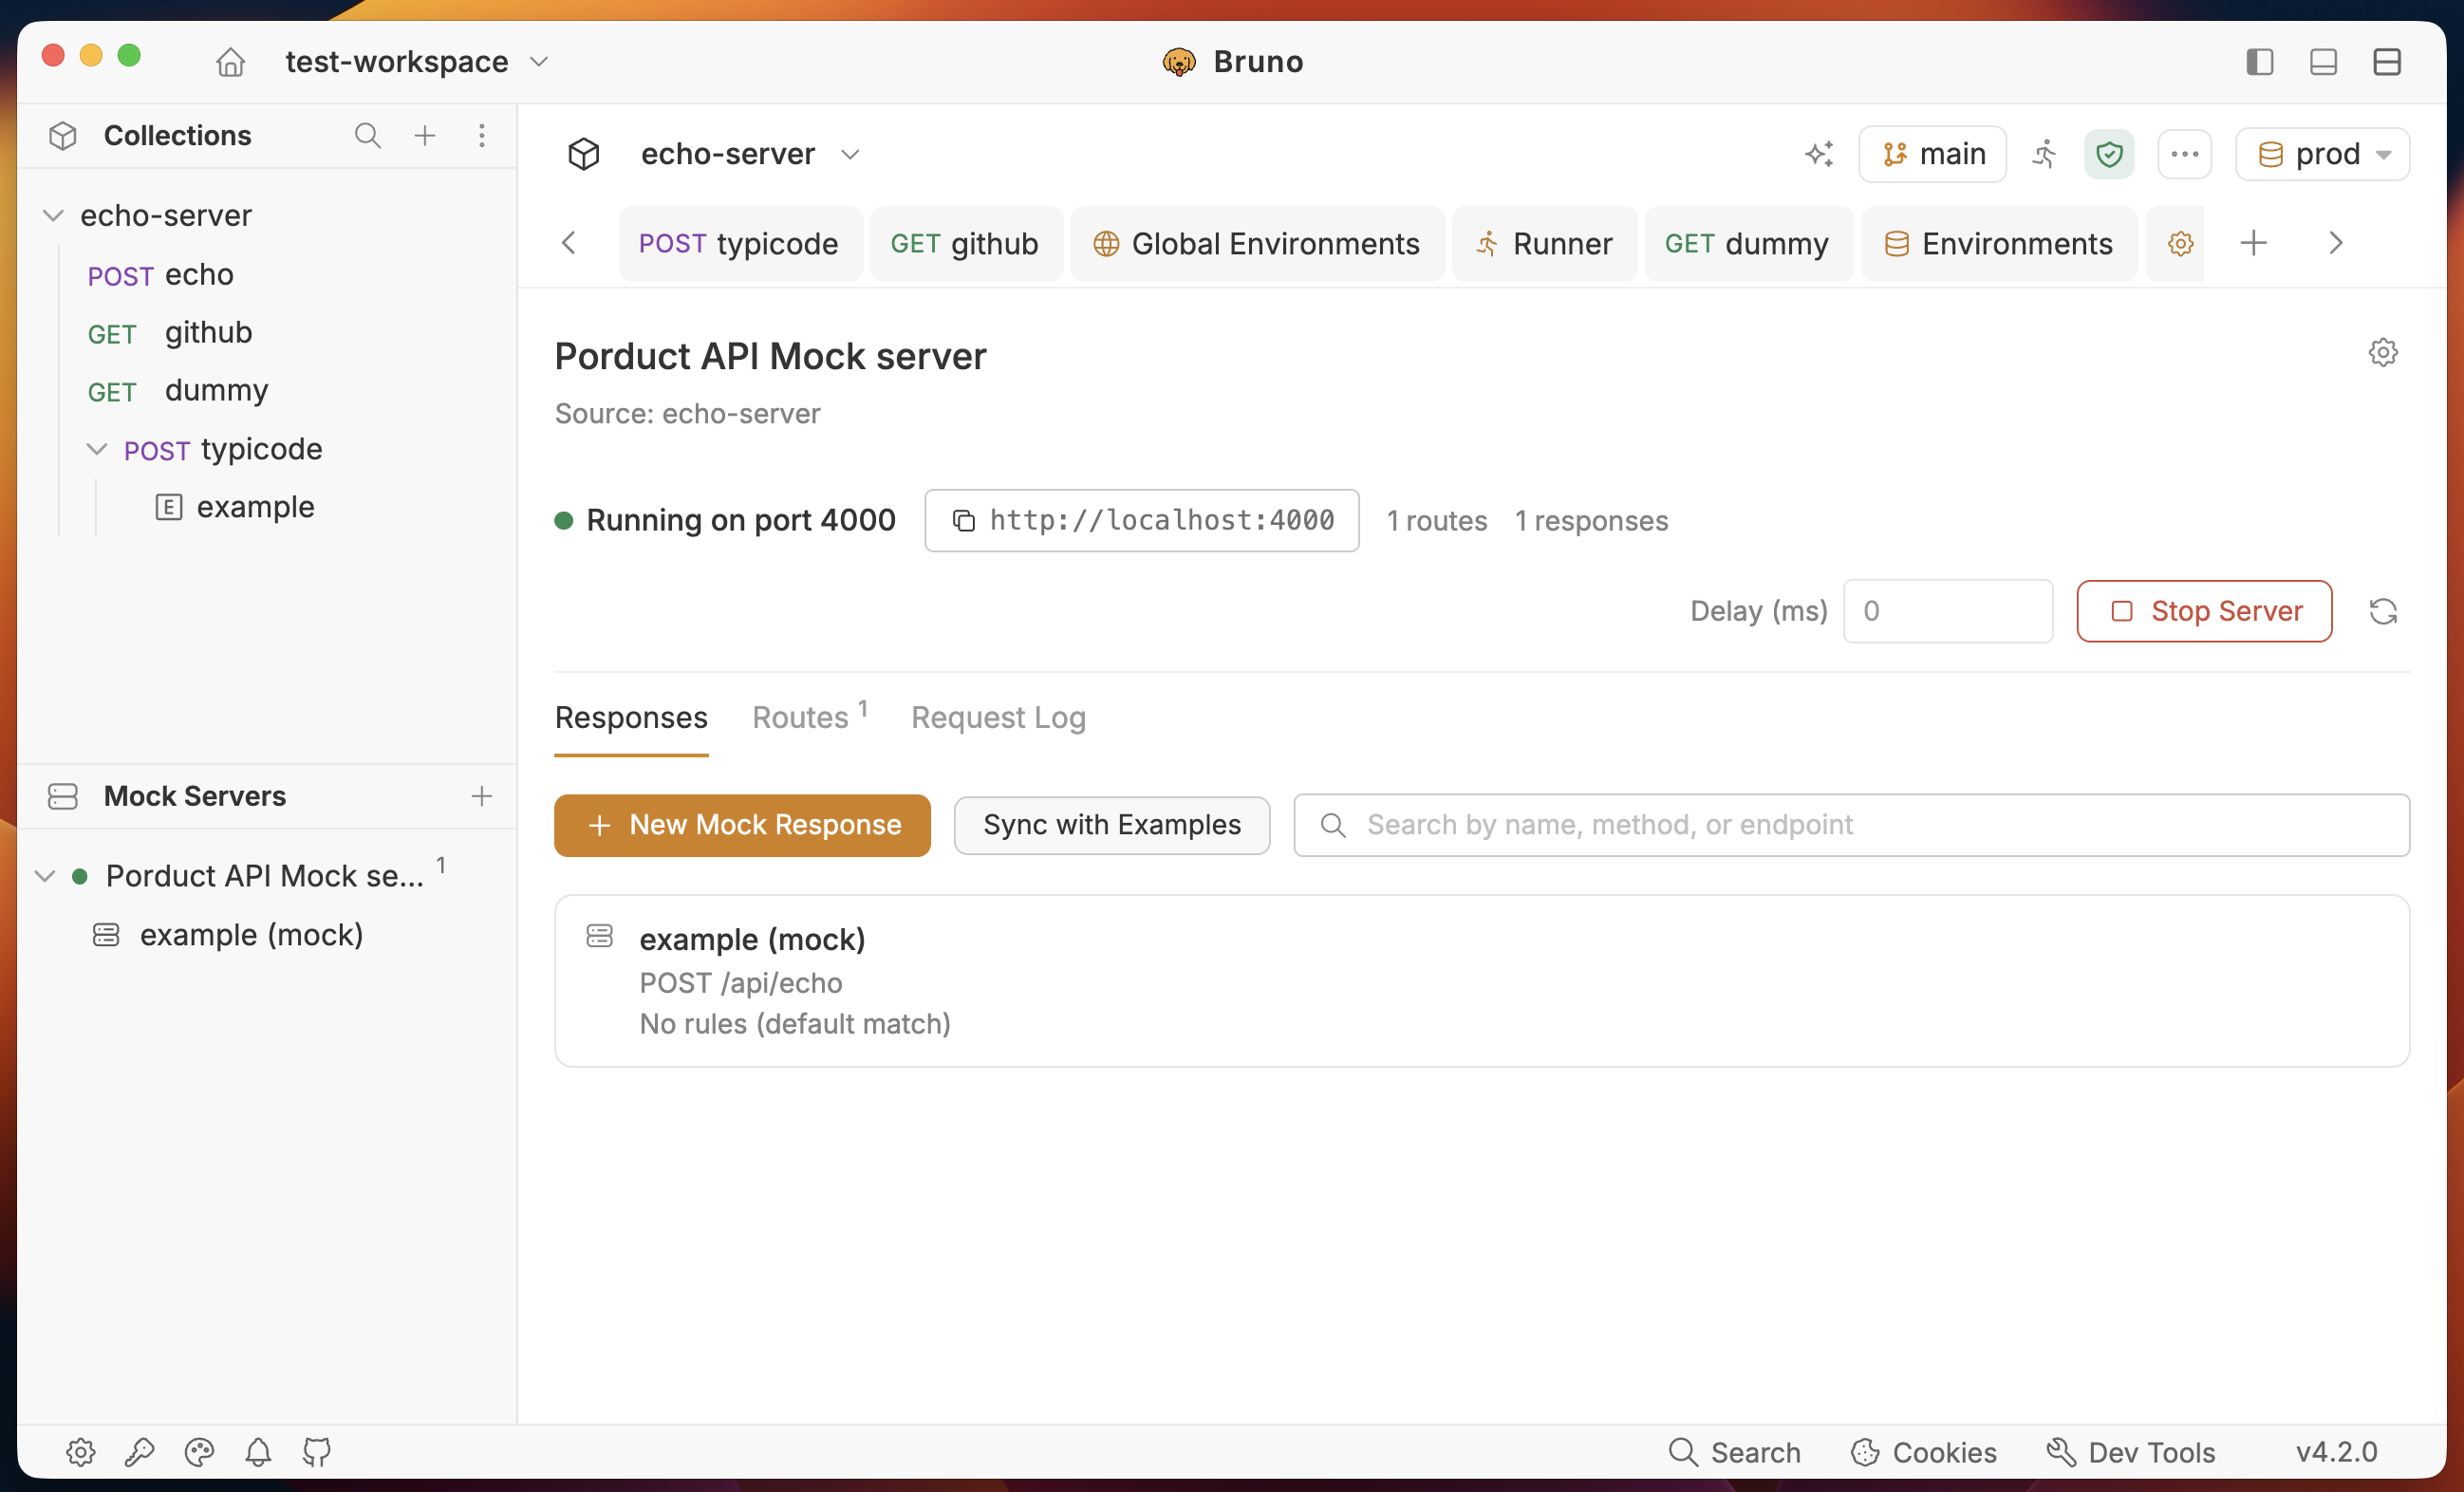Viewport: 2464px width, 1492px height.
Task: Open the echo-server collection header dropdown
Action: (x=749, y=154)
